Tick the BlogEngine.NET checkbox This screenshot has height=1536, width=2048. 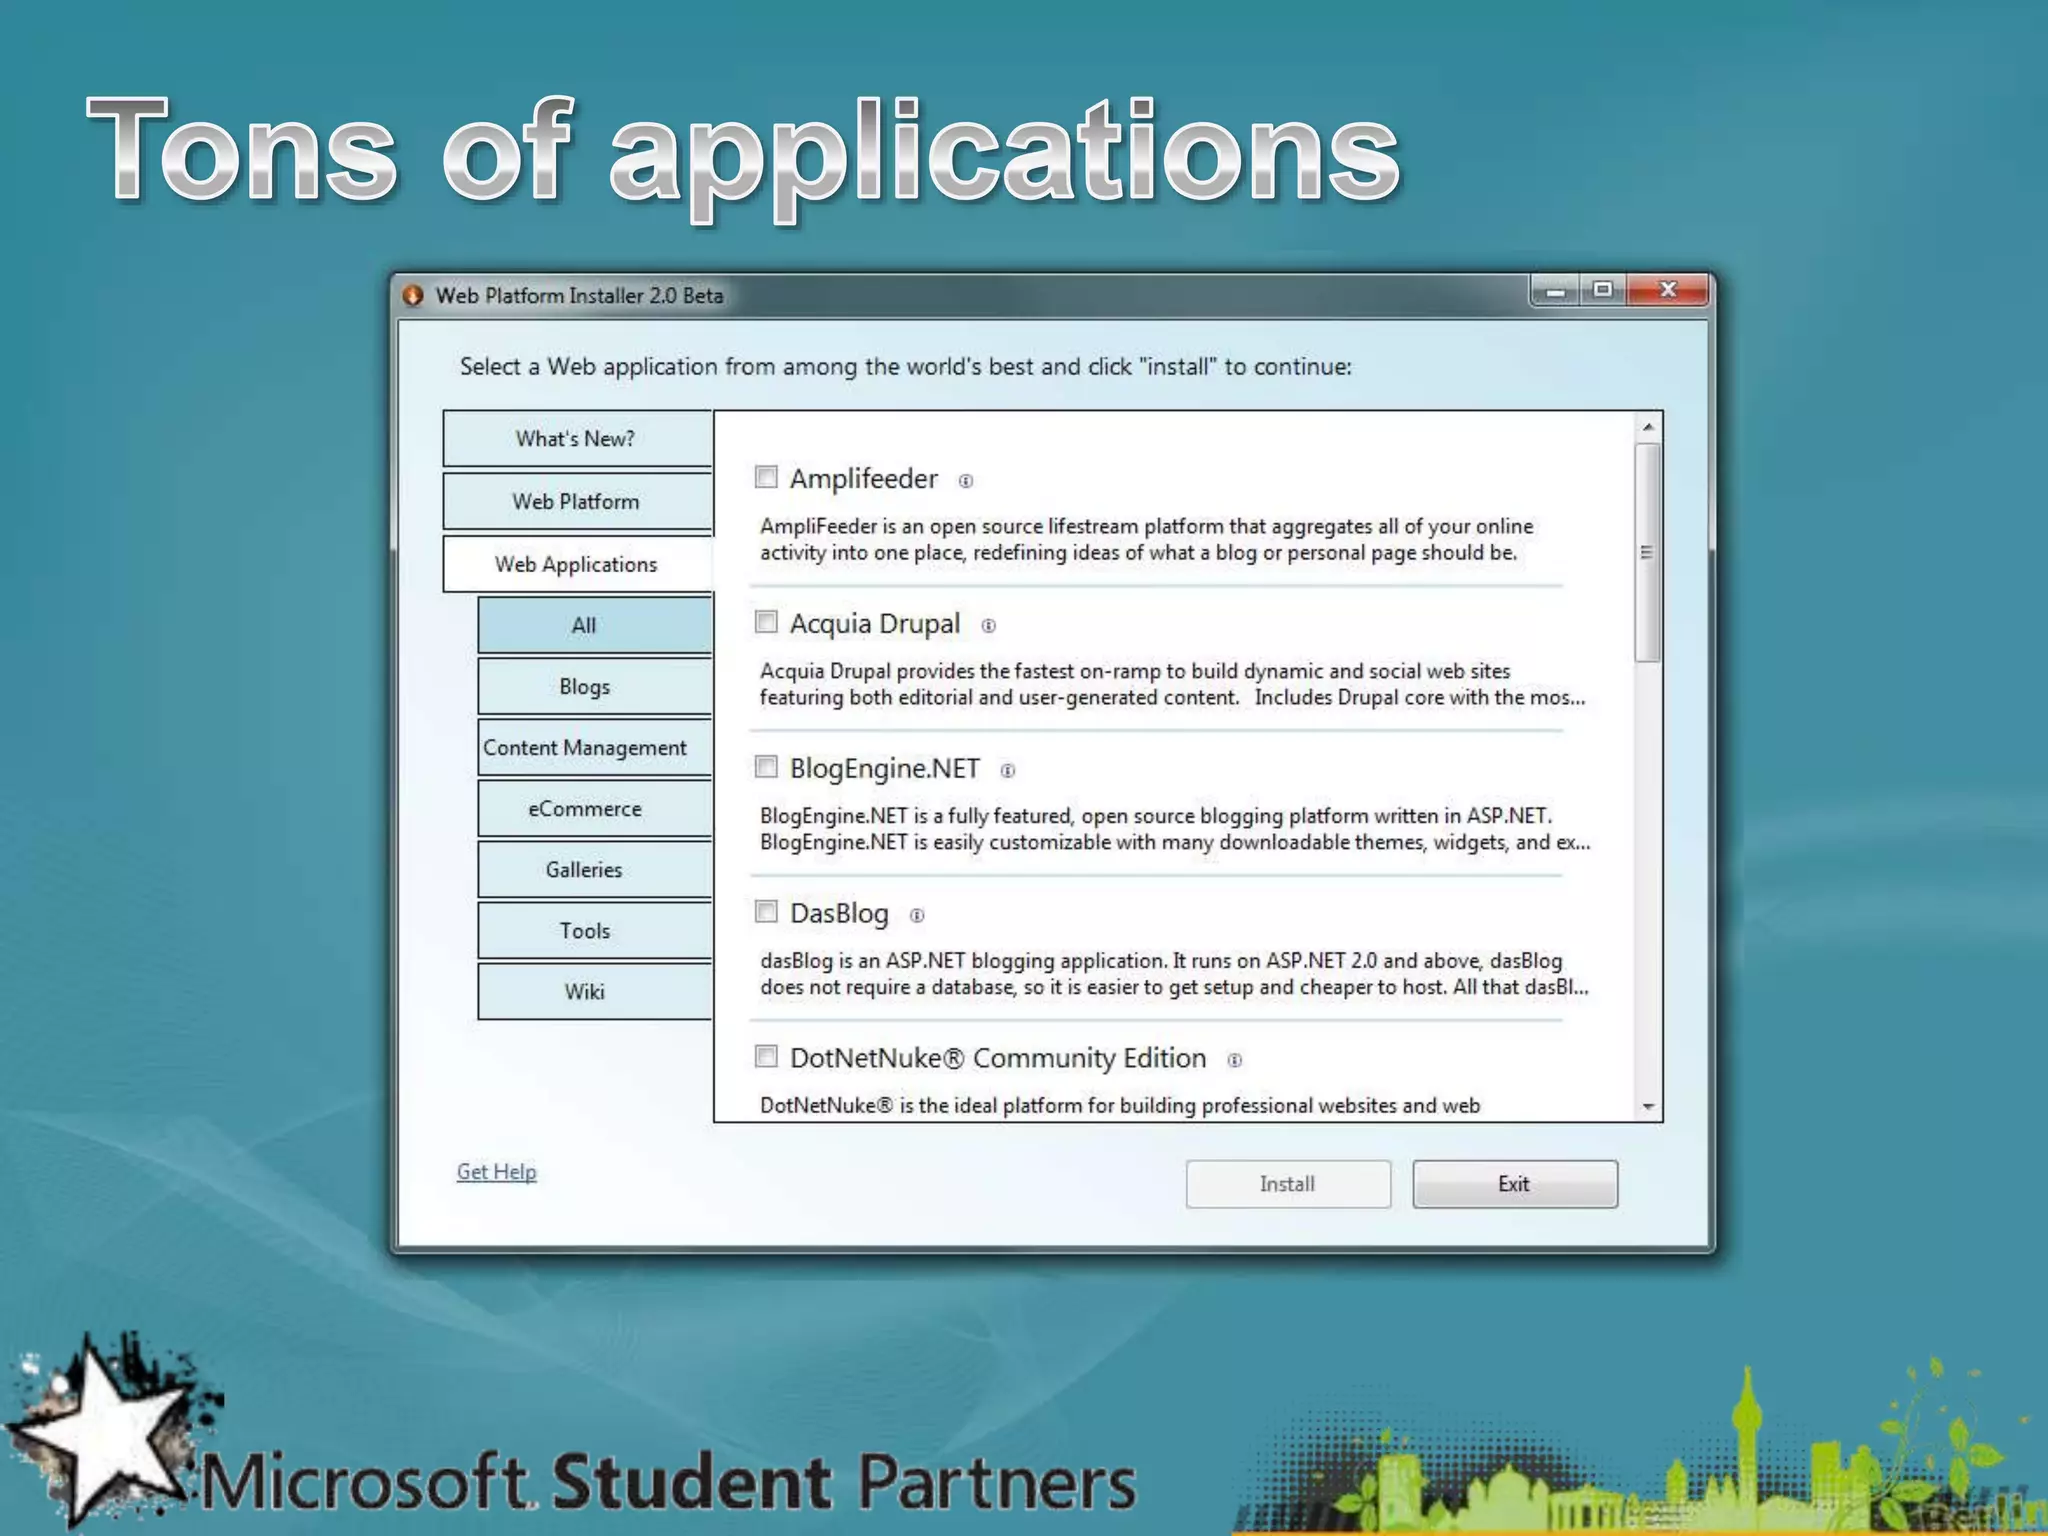click(766, 767)
